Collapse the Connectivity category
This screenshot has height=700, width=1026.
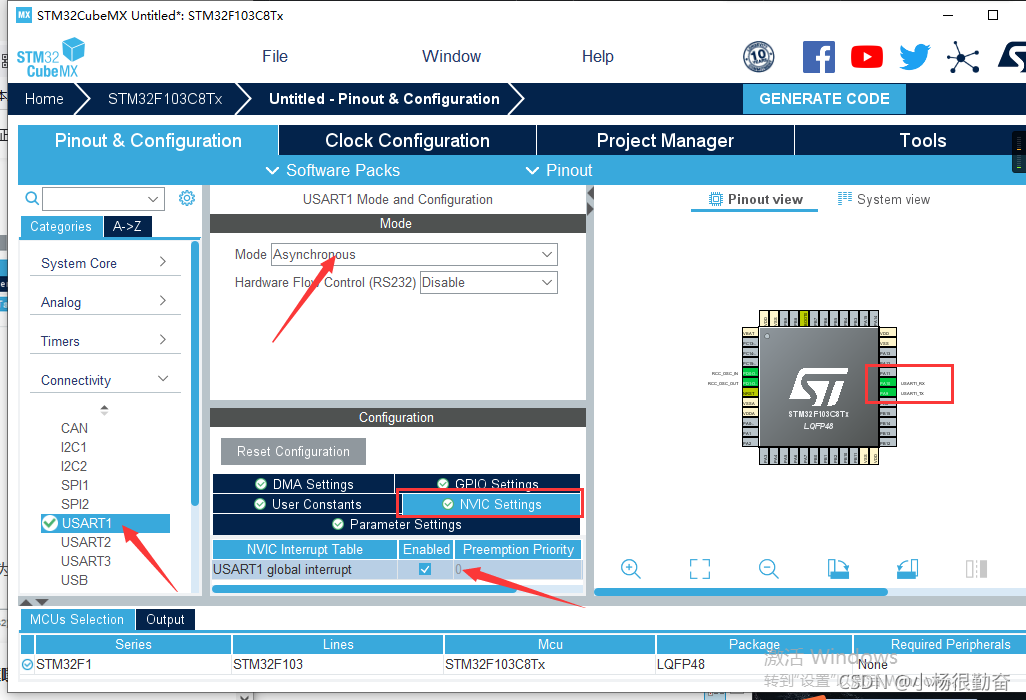tap(105, 380)
